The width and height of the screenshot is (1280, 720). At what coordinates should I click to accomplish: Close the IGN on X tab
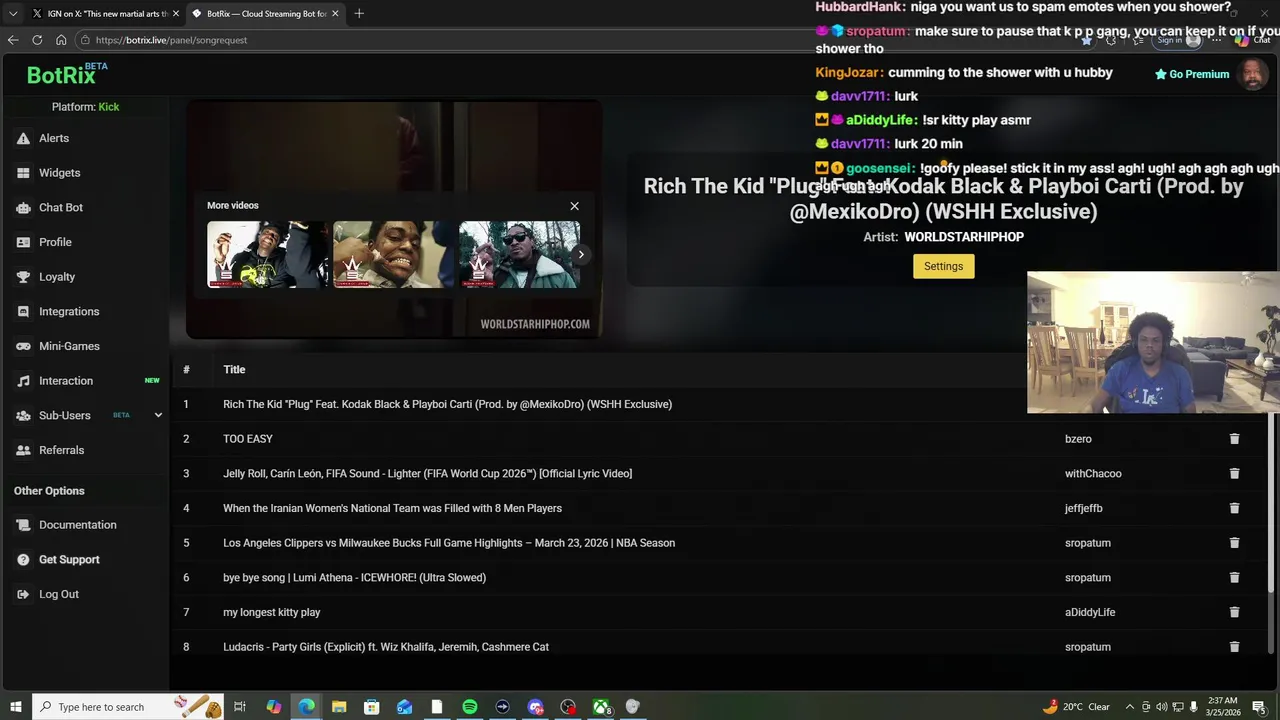coord(176,14)
